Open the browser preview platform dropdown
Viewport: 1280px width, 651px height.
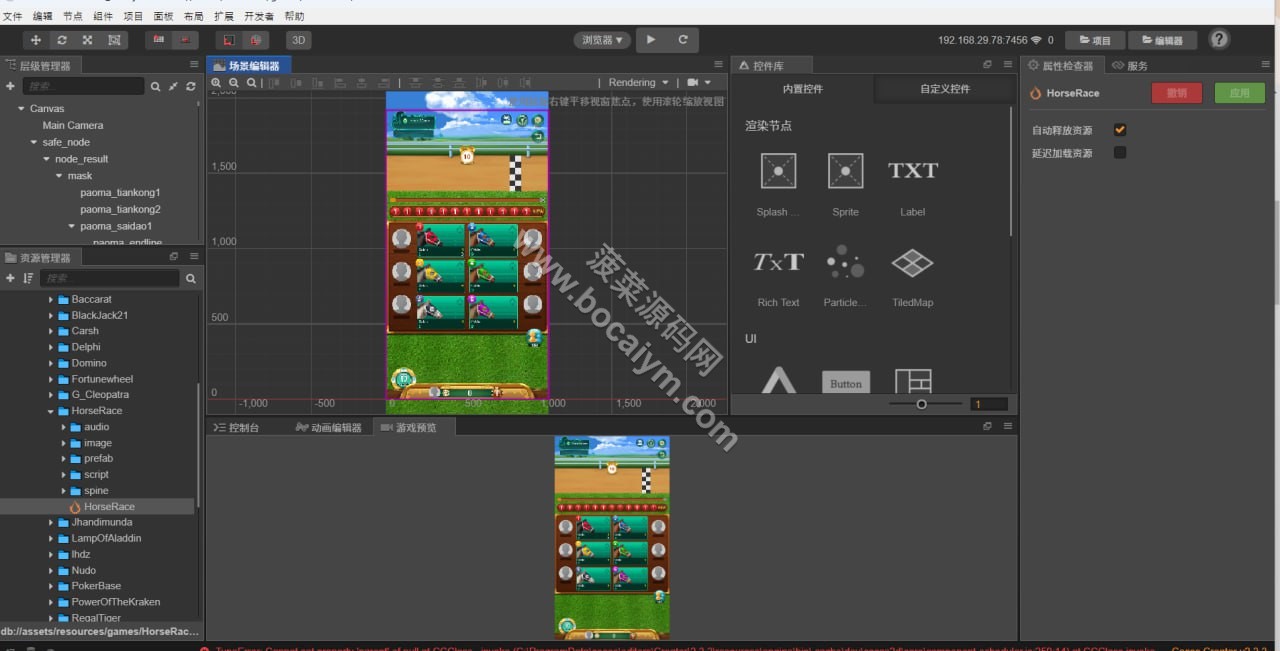point(602,40)
